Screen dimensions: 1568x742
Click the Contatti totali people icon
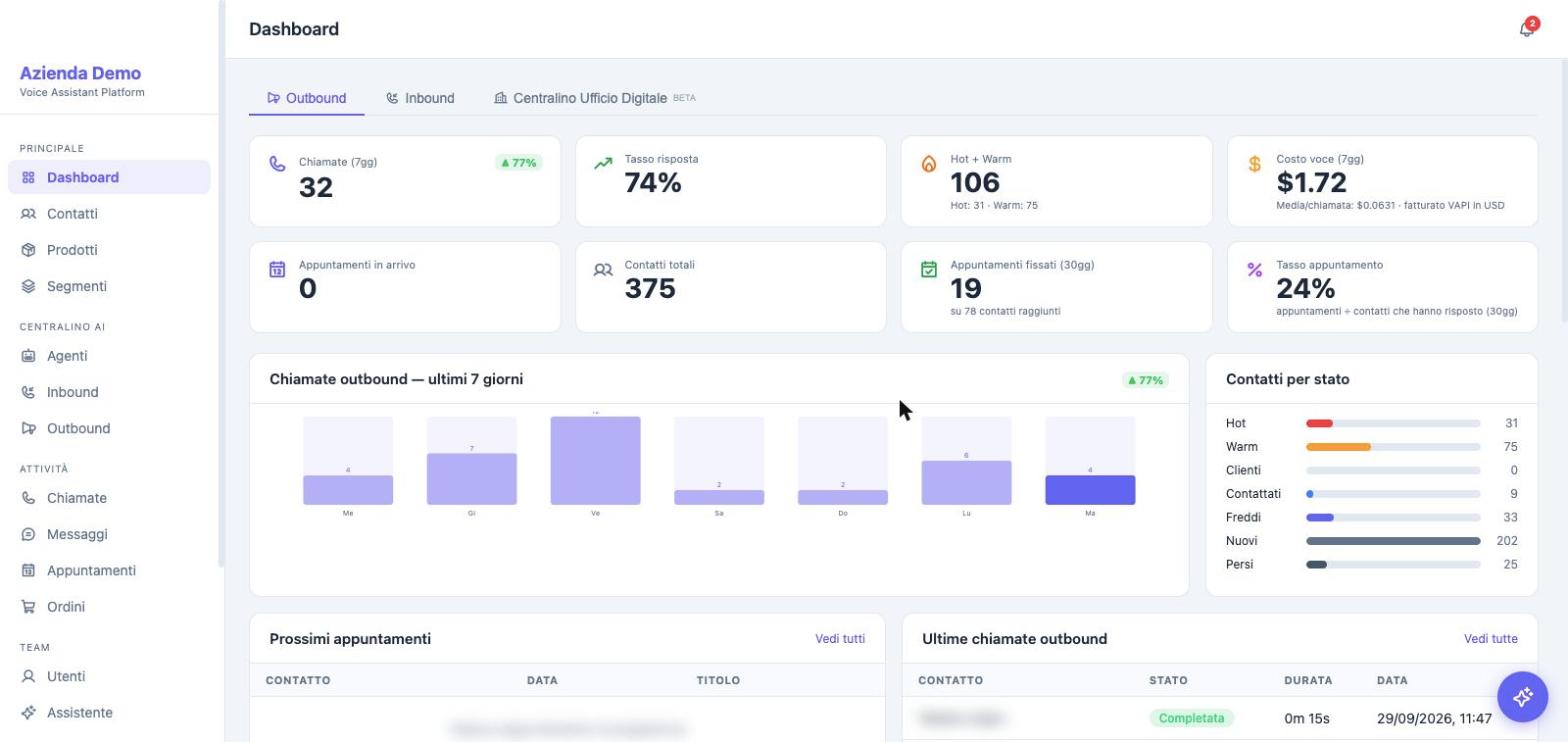tap(603, 269)
